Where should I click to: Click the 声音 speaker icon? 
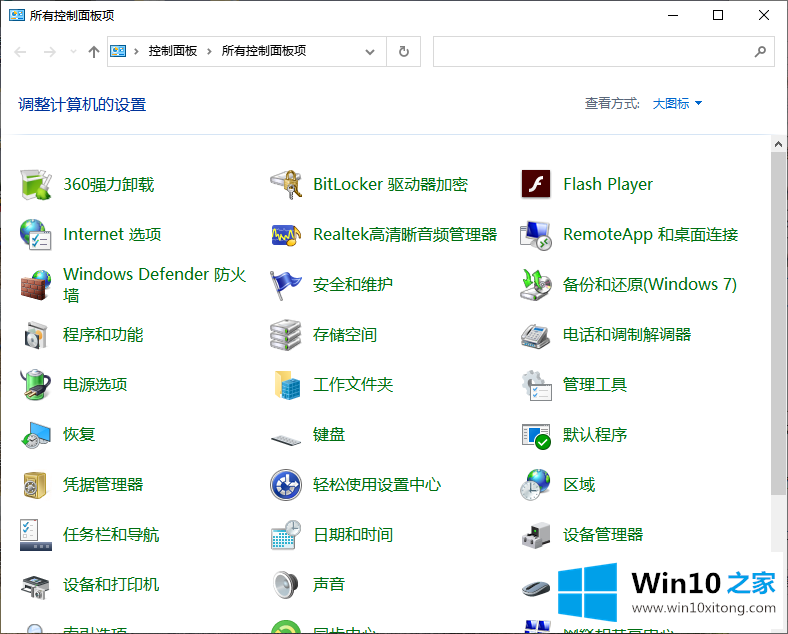click(x=285, y=585)
